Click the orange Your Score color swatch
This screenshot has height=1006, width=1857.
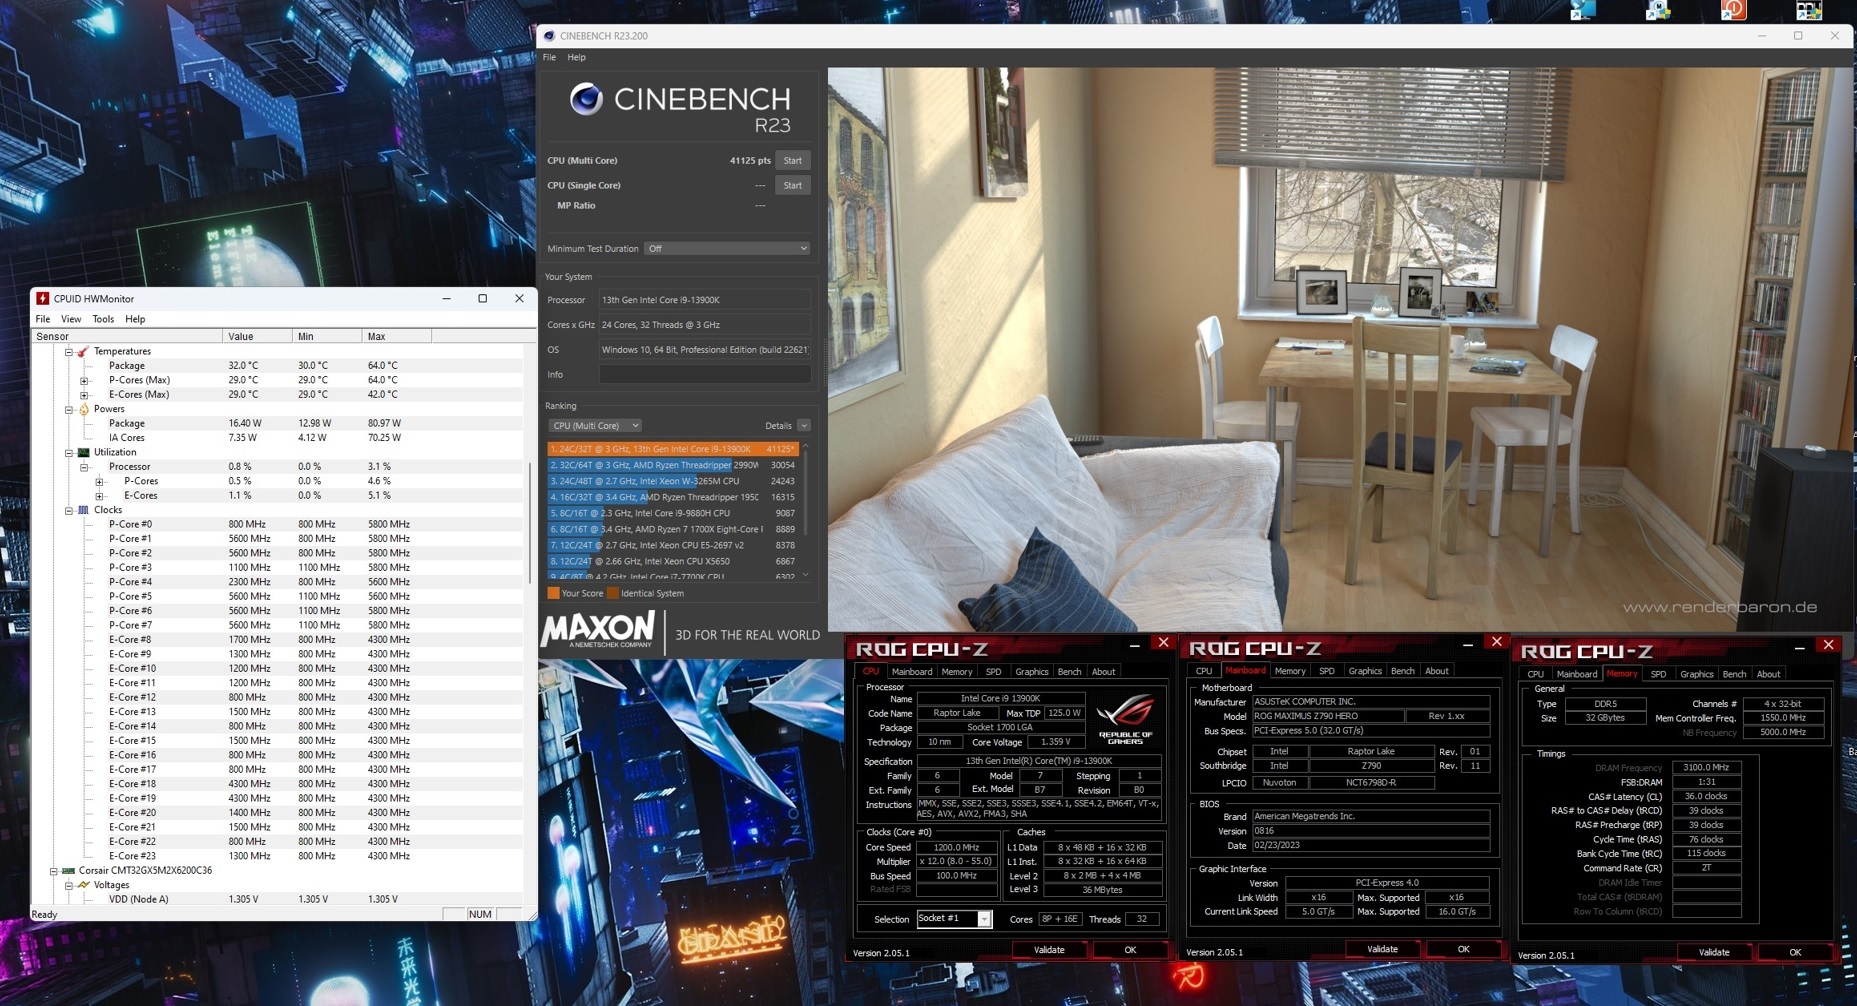[x=553, y=593]
